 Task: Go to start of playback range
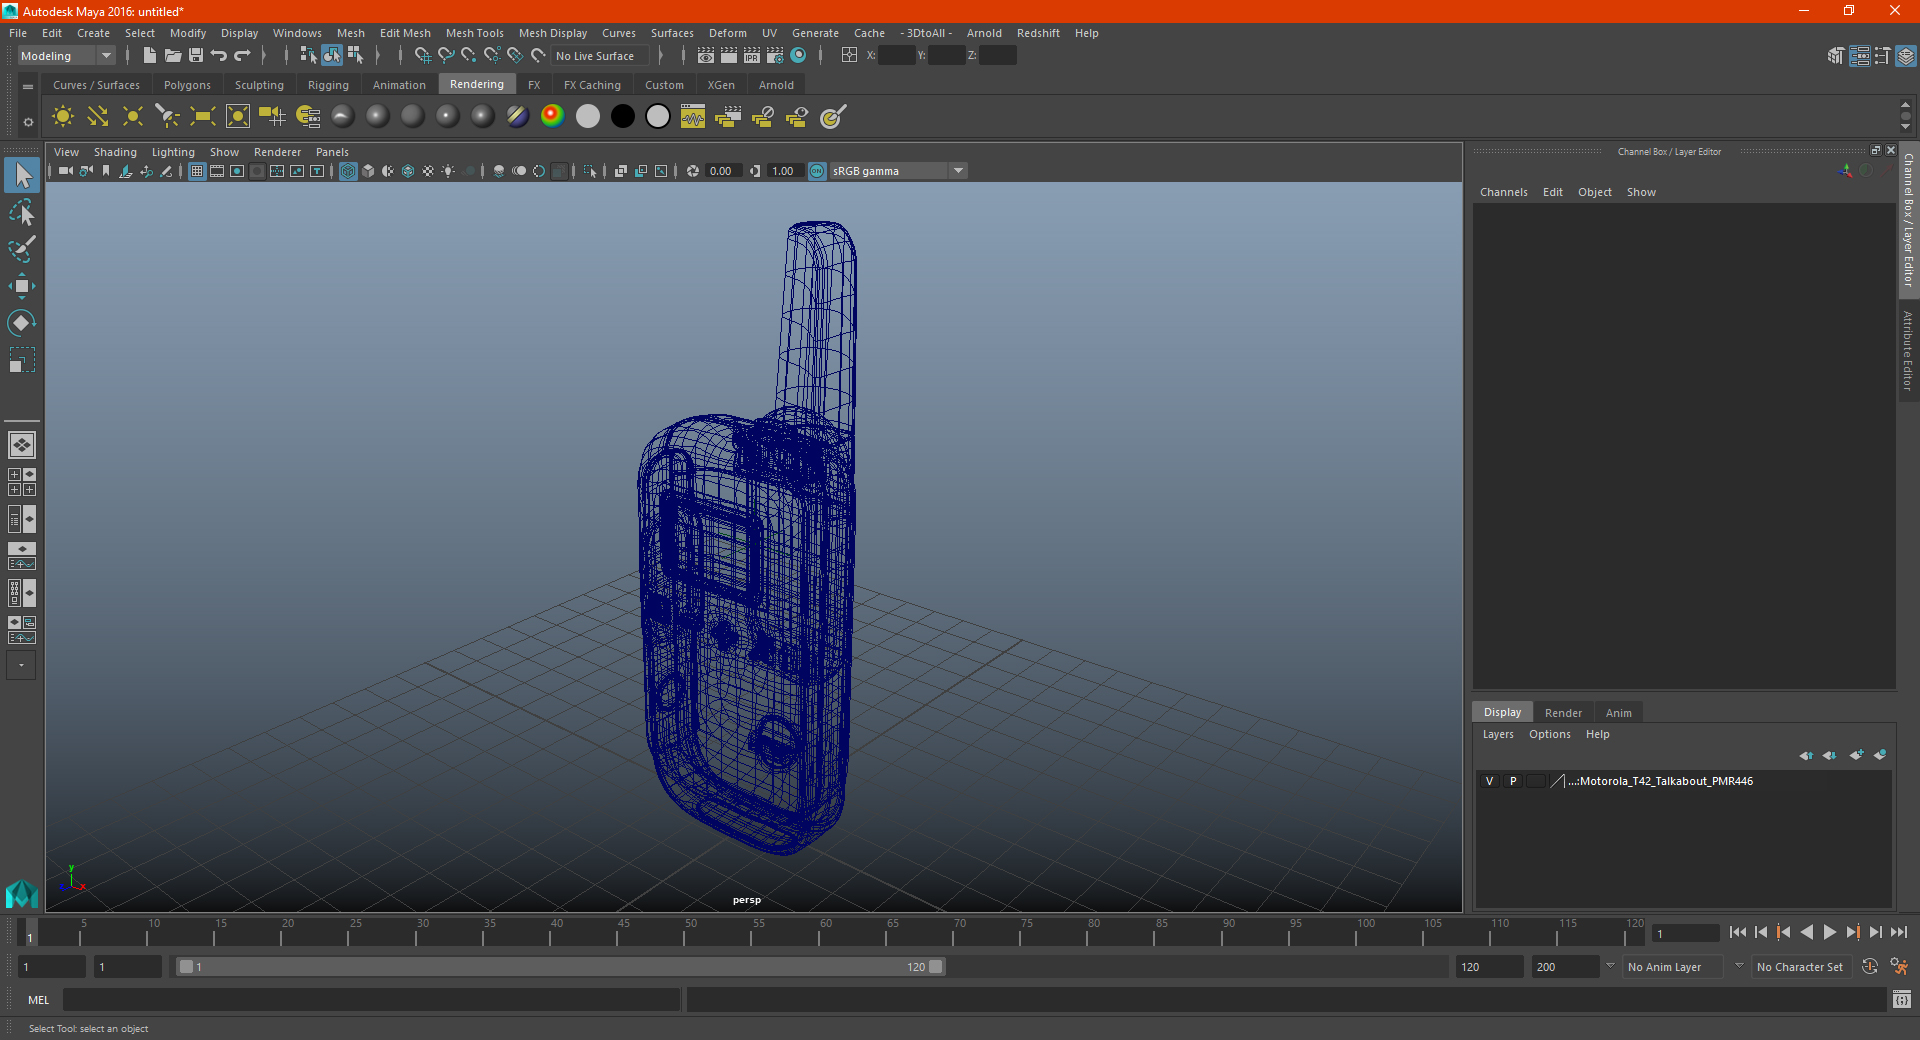(x=1738, y=932)
